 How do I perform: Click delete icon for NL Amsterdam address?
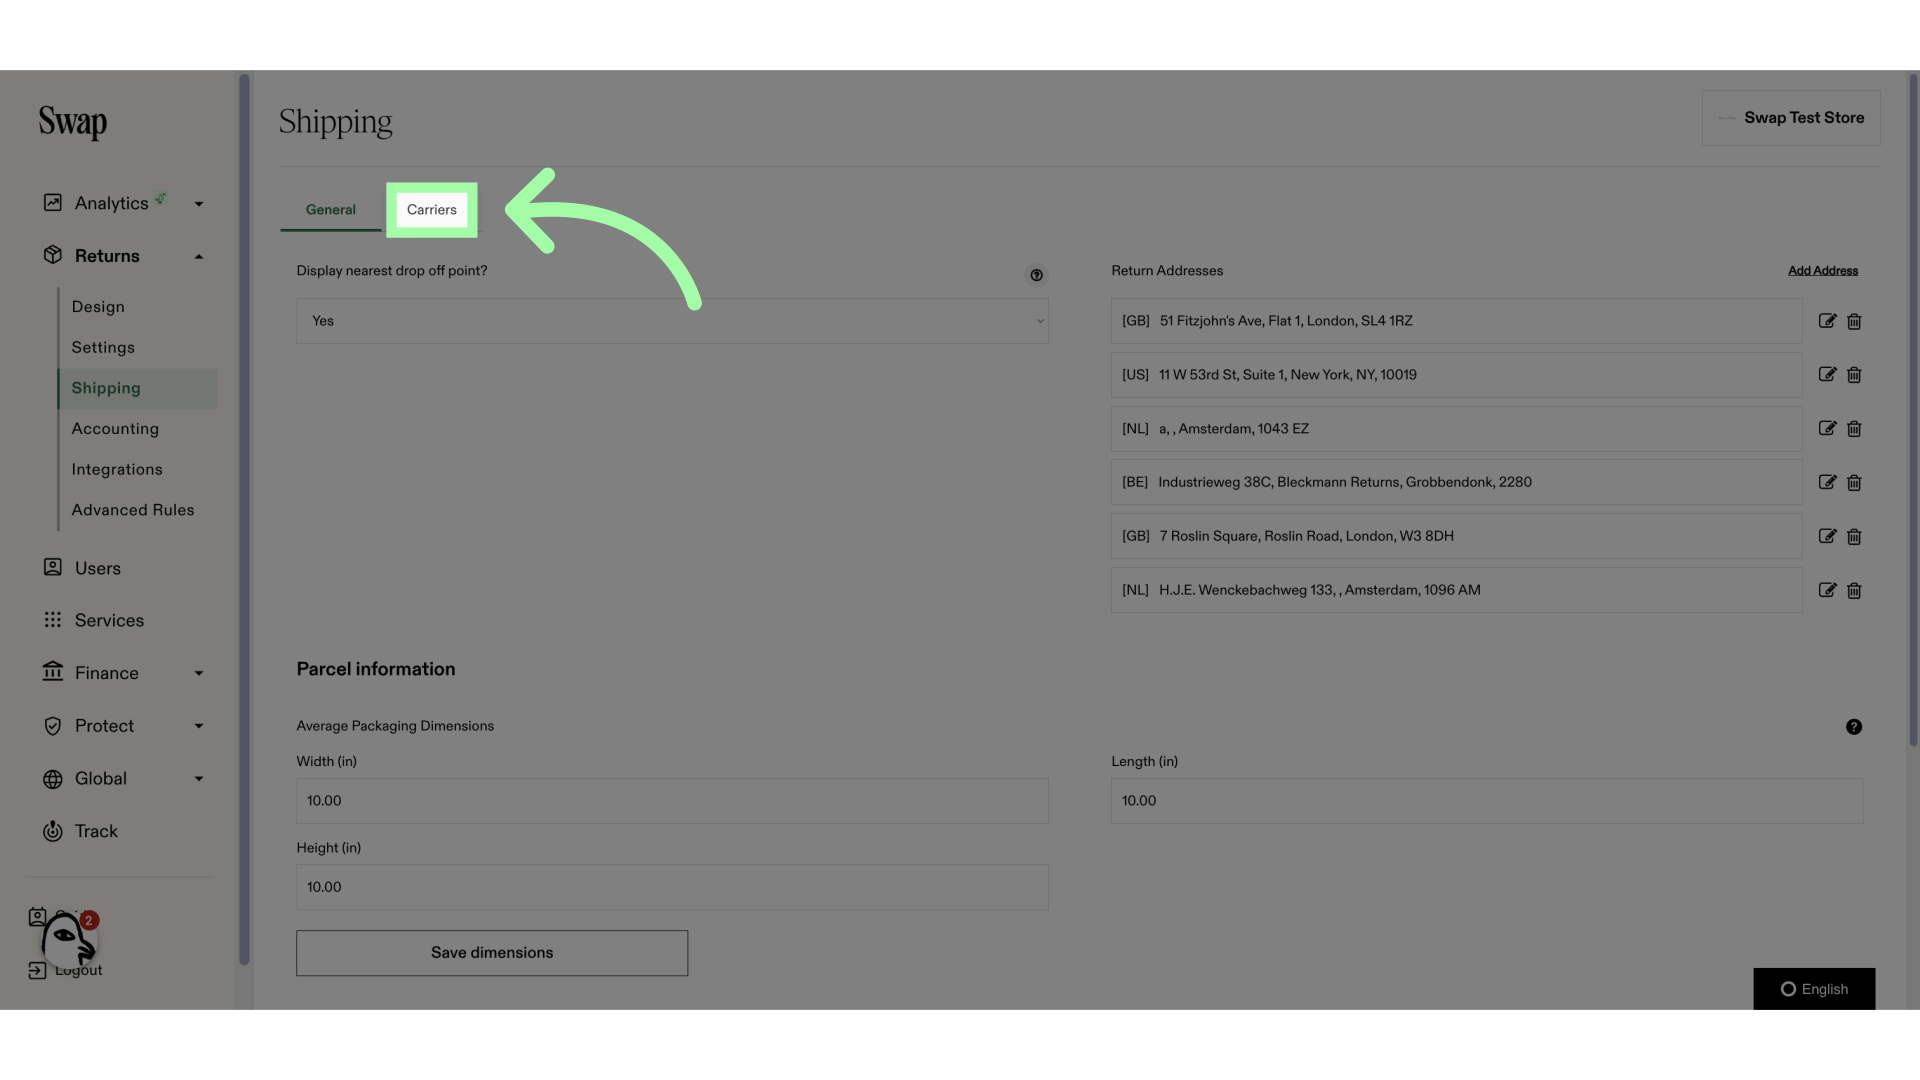(x=1854, y=429)
